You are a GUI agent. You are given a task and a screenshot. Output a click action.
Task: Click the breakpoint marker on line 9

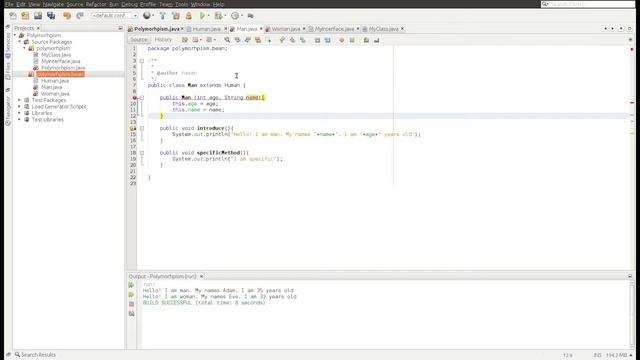(x=134, y=98)
